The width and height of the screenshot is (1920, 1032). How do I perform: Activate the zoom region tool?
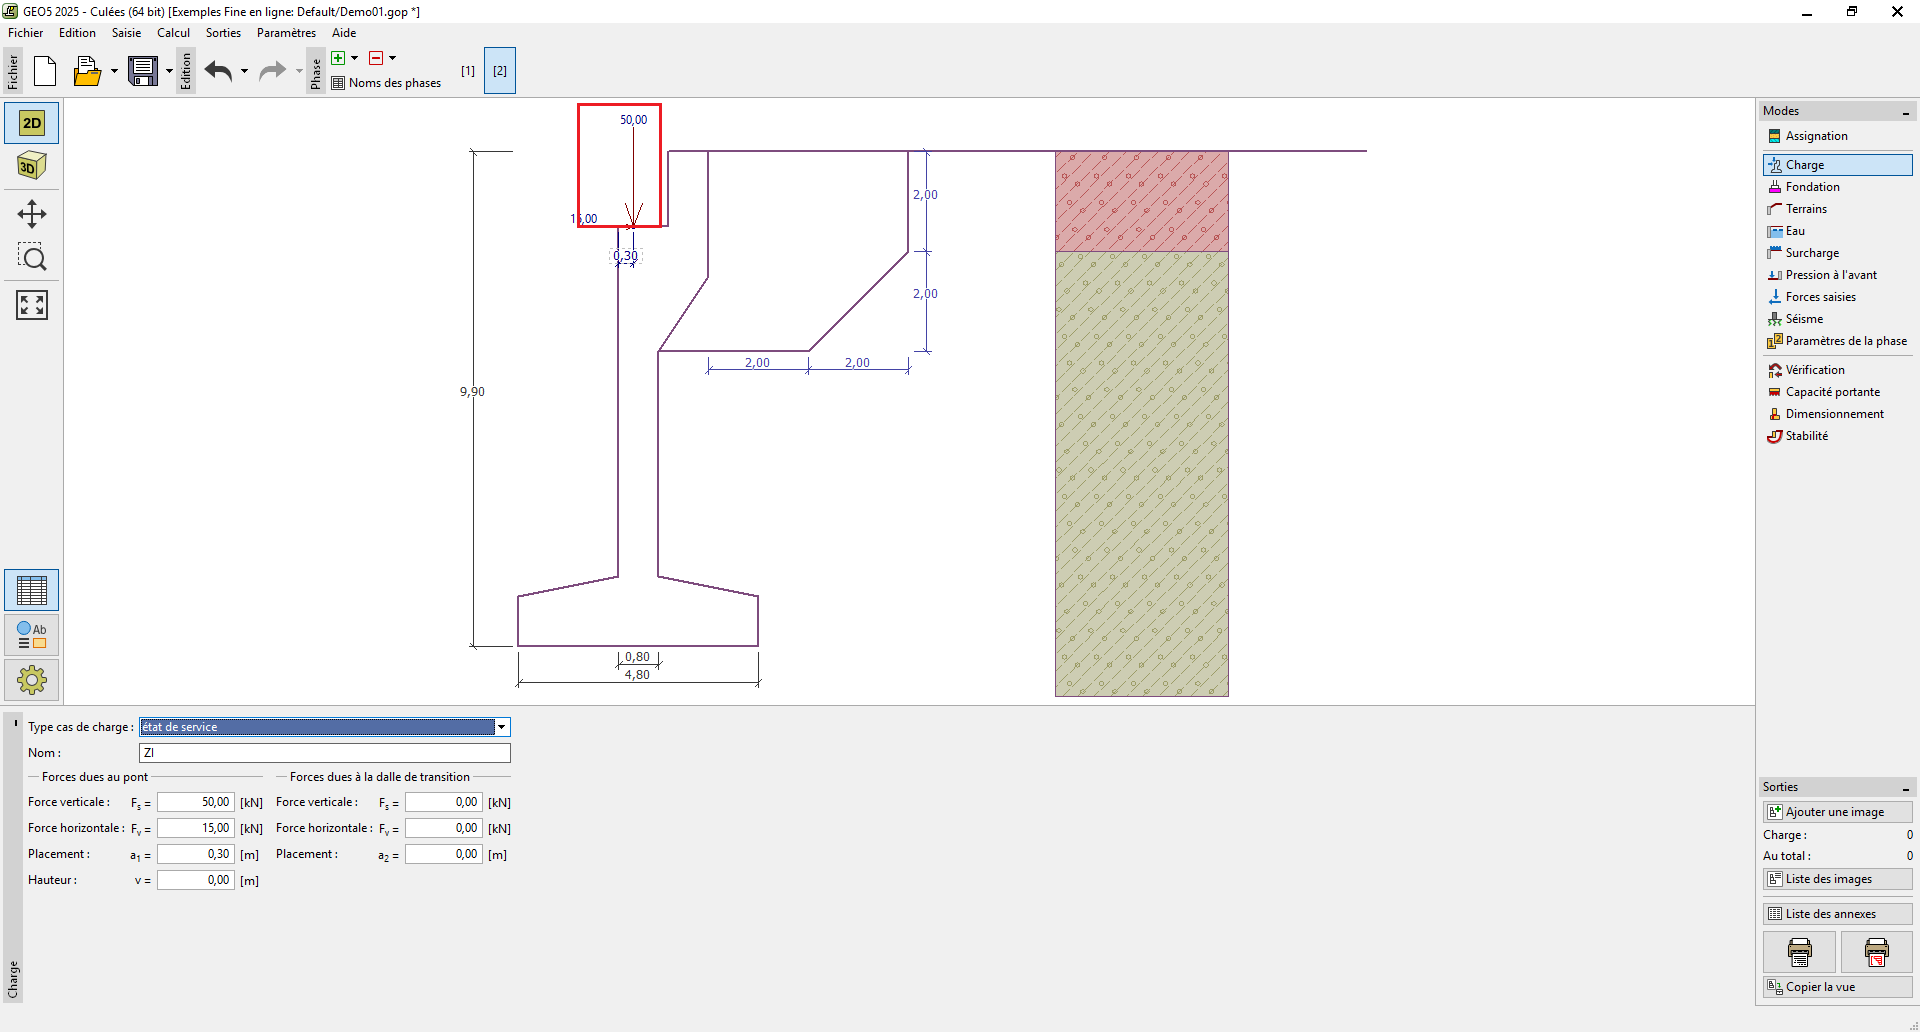pos(32,258)
